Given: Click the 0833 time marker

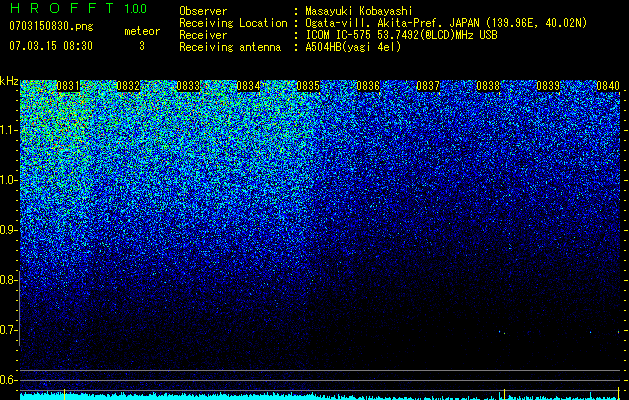Looking at the screenshot, I should tap(188, 86).
